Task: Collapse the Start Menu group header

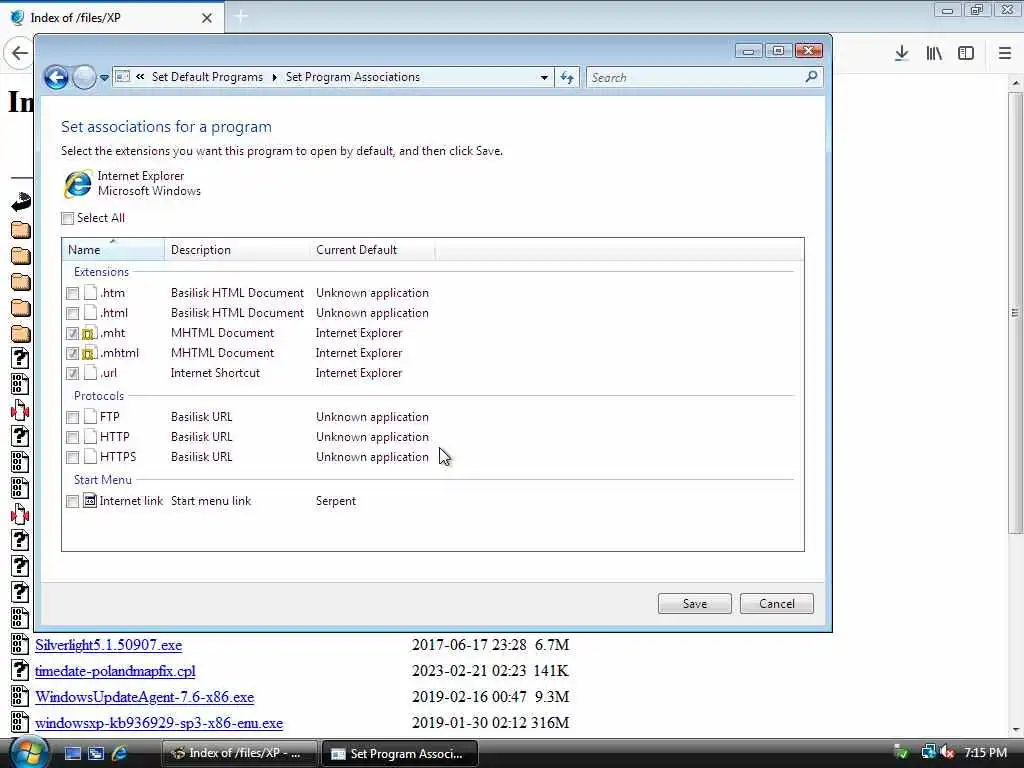Action: click(x=103, y=479)
